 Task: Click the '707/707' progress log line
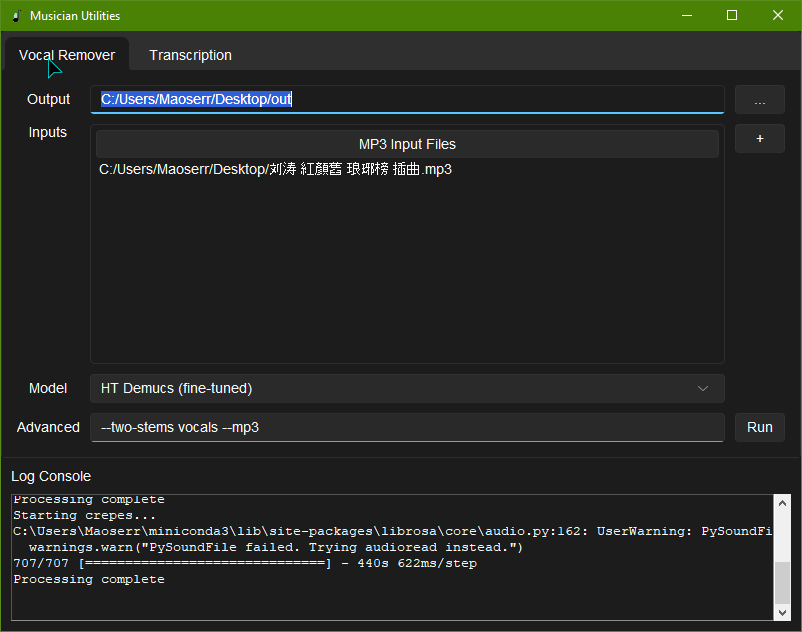pyautogui.click(x=245, y=563)
